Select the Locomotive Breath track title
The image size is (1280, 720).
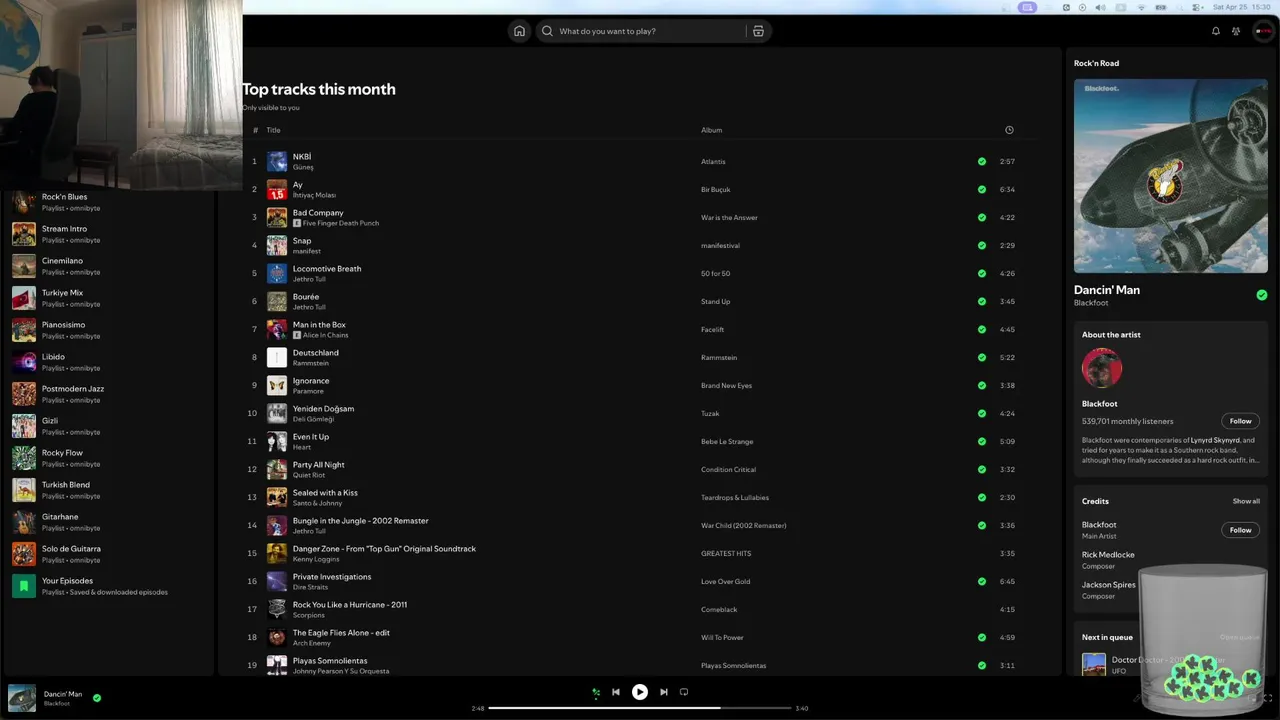[327, 269]
